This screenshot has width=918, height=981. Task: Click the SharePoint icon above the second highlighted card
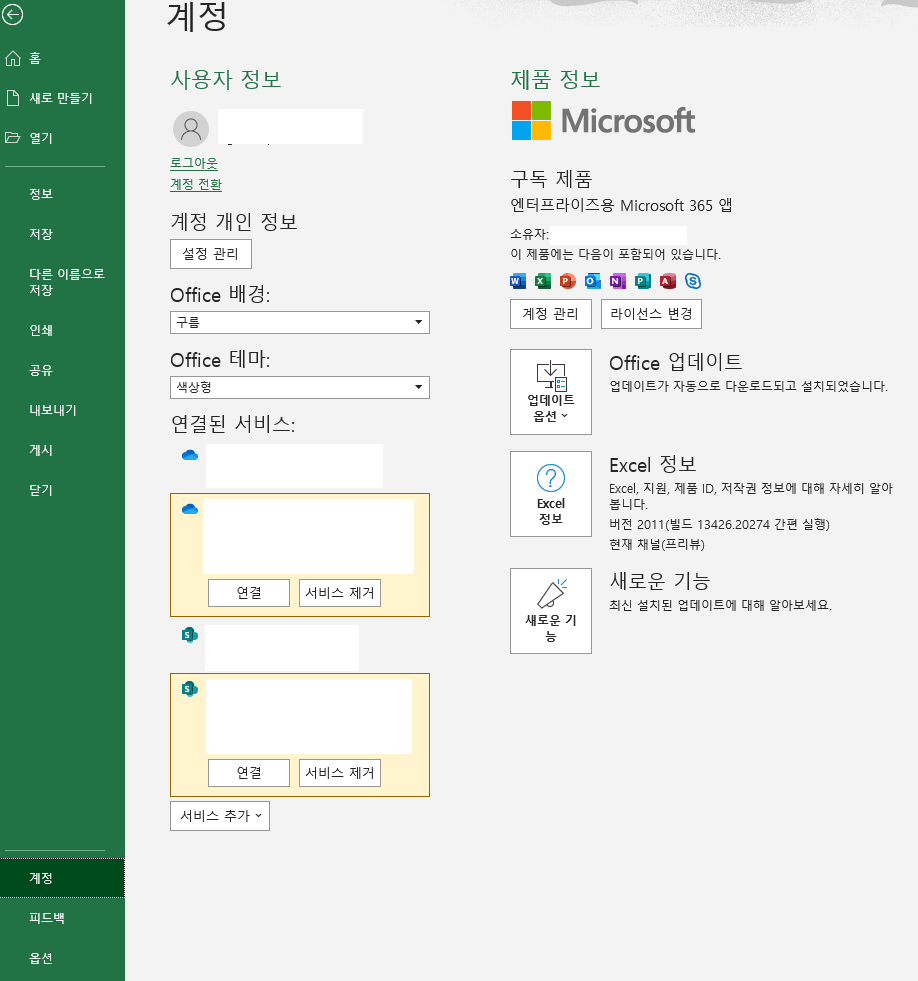(x=190, y=635)
